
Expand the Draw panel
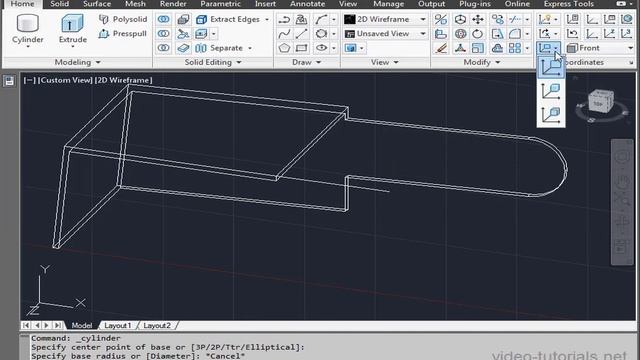307,62
